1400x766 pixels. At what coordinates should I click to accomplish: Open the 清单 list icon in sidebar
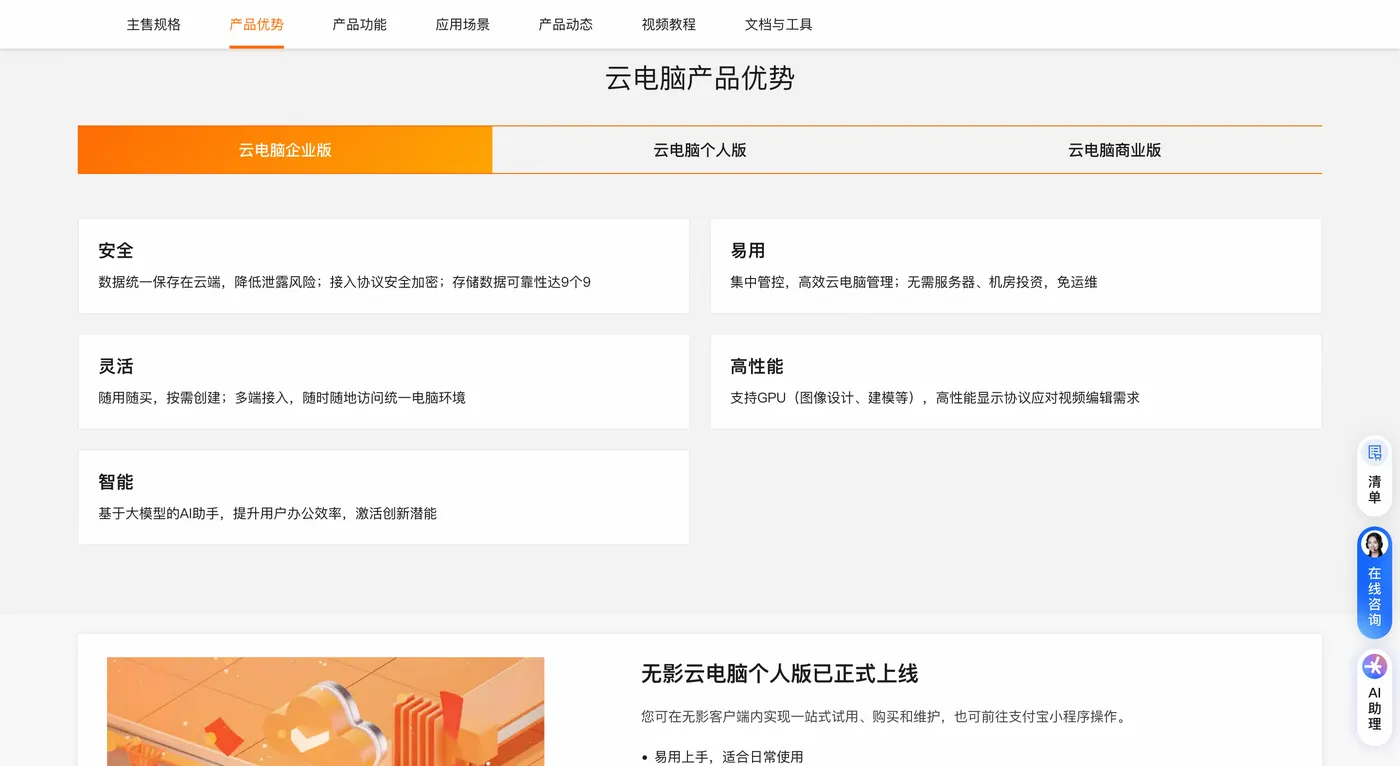point(1374,453)
